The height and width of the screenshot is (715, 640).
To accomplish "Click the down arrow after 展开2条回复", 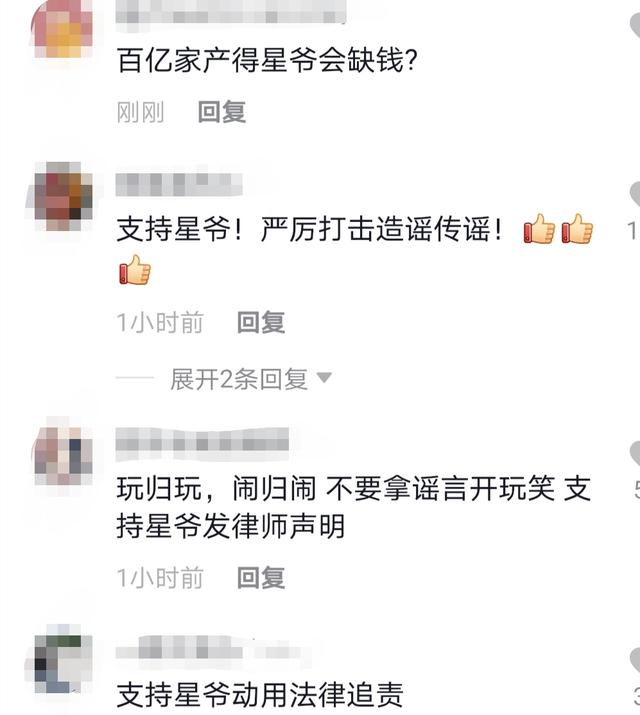I will pos(324,378).
